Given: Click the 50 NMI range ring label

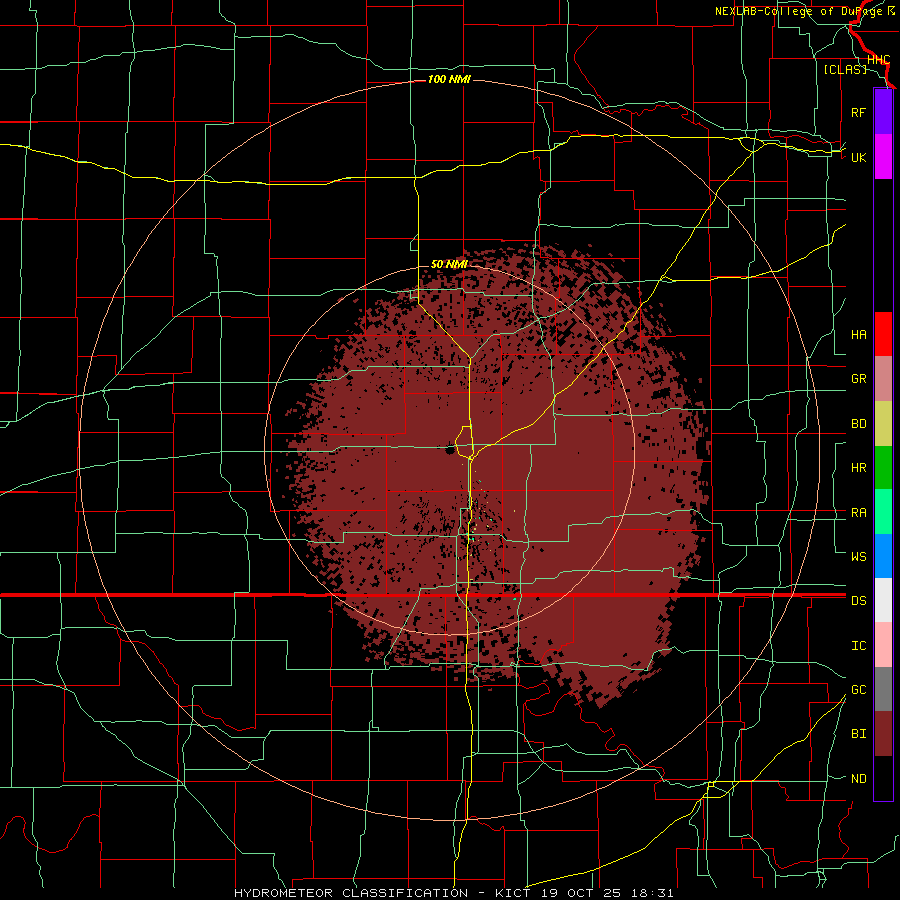Looking at the screenshot, I should pyautogui.click(x=449, y=264).
